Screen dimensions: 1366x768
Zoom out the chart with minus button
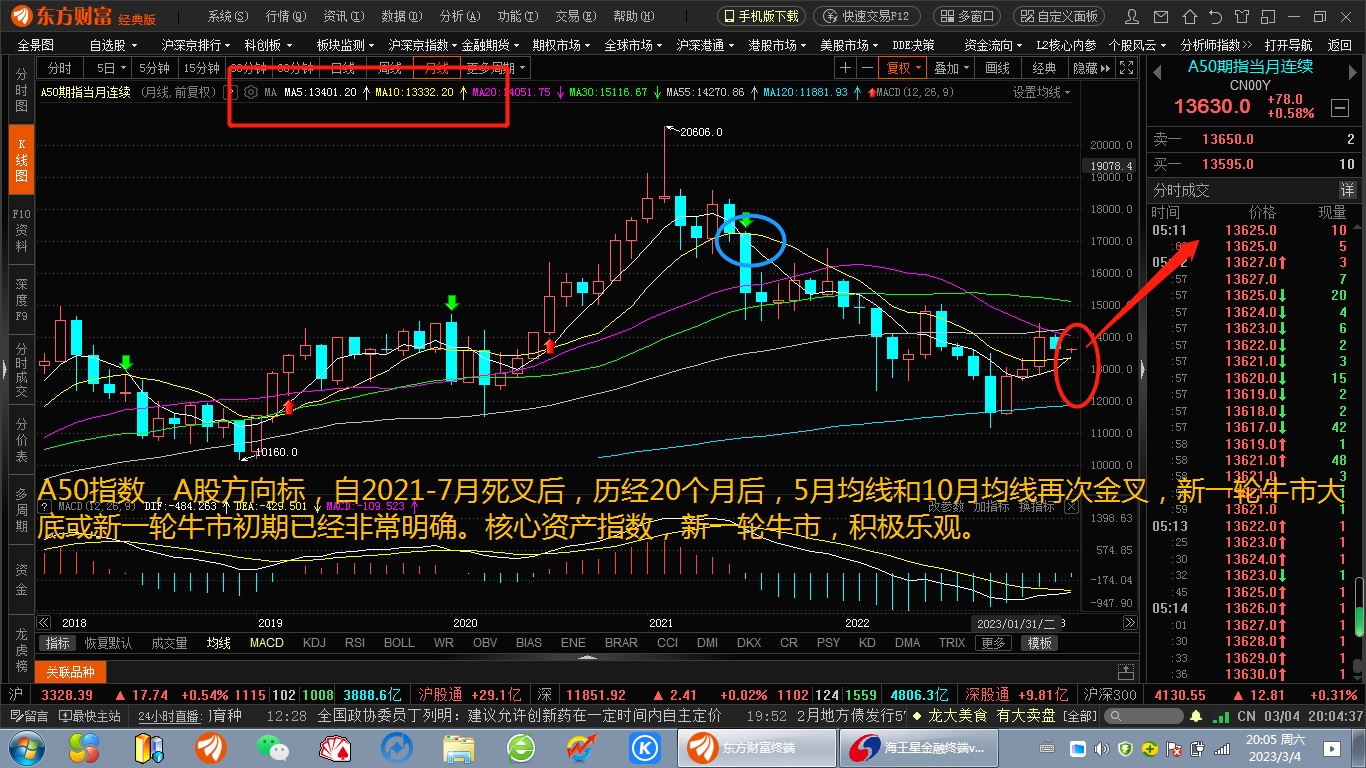pos(867,68)
